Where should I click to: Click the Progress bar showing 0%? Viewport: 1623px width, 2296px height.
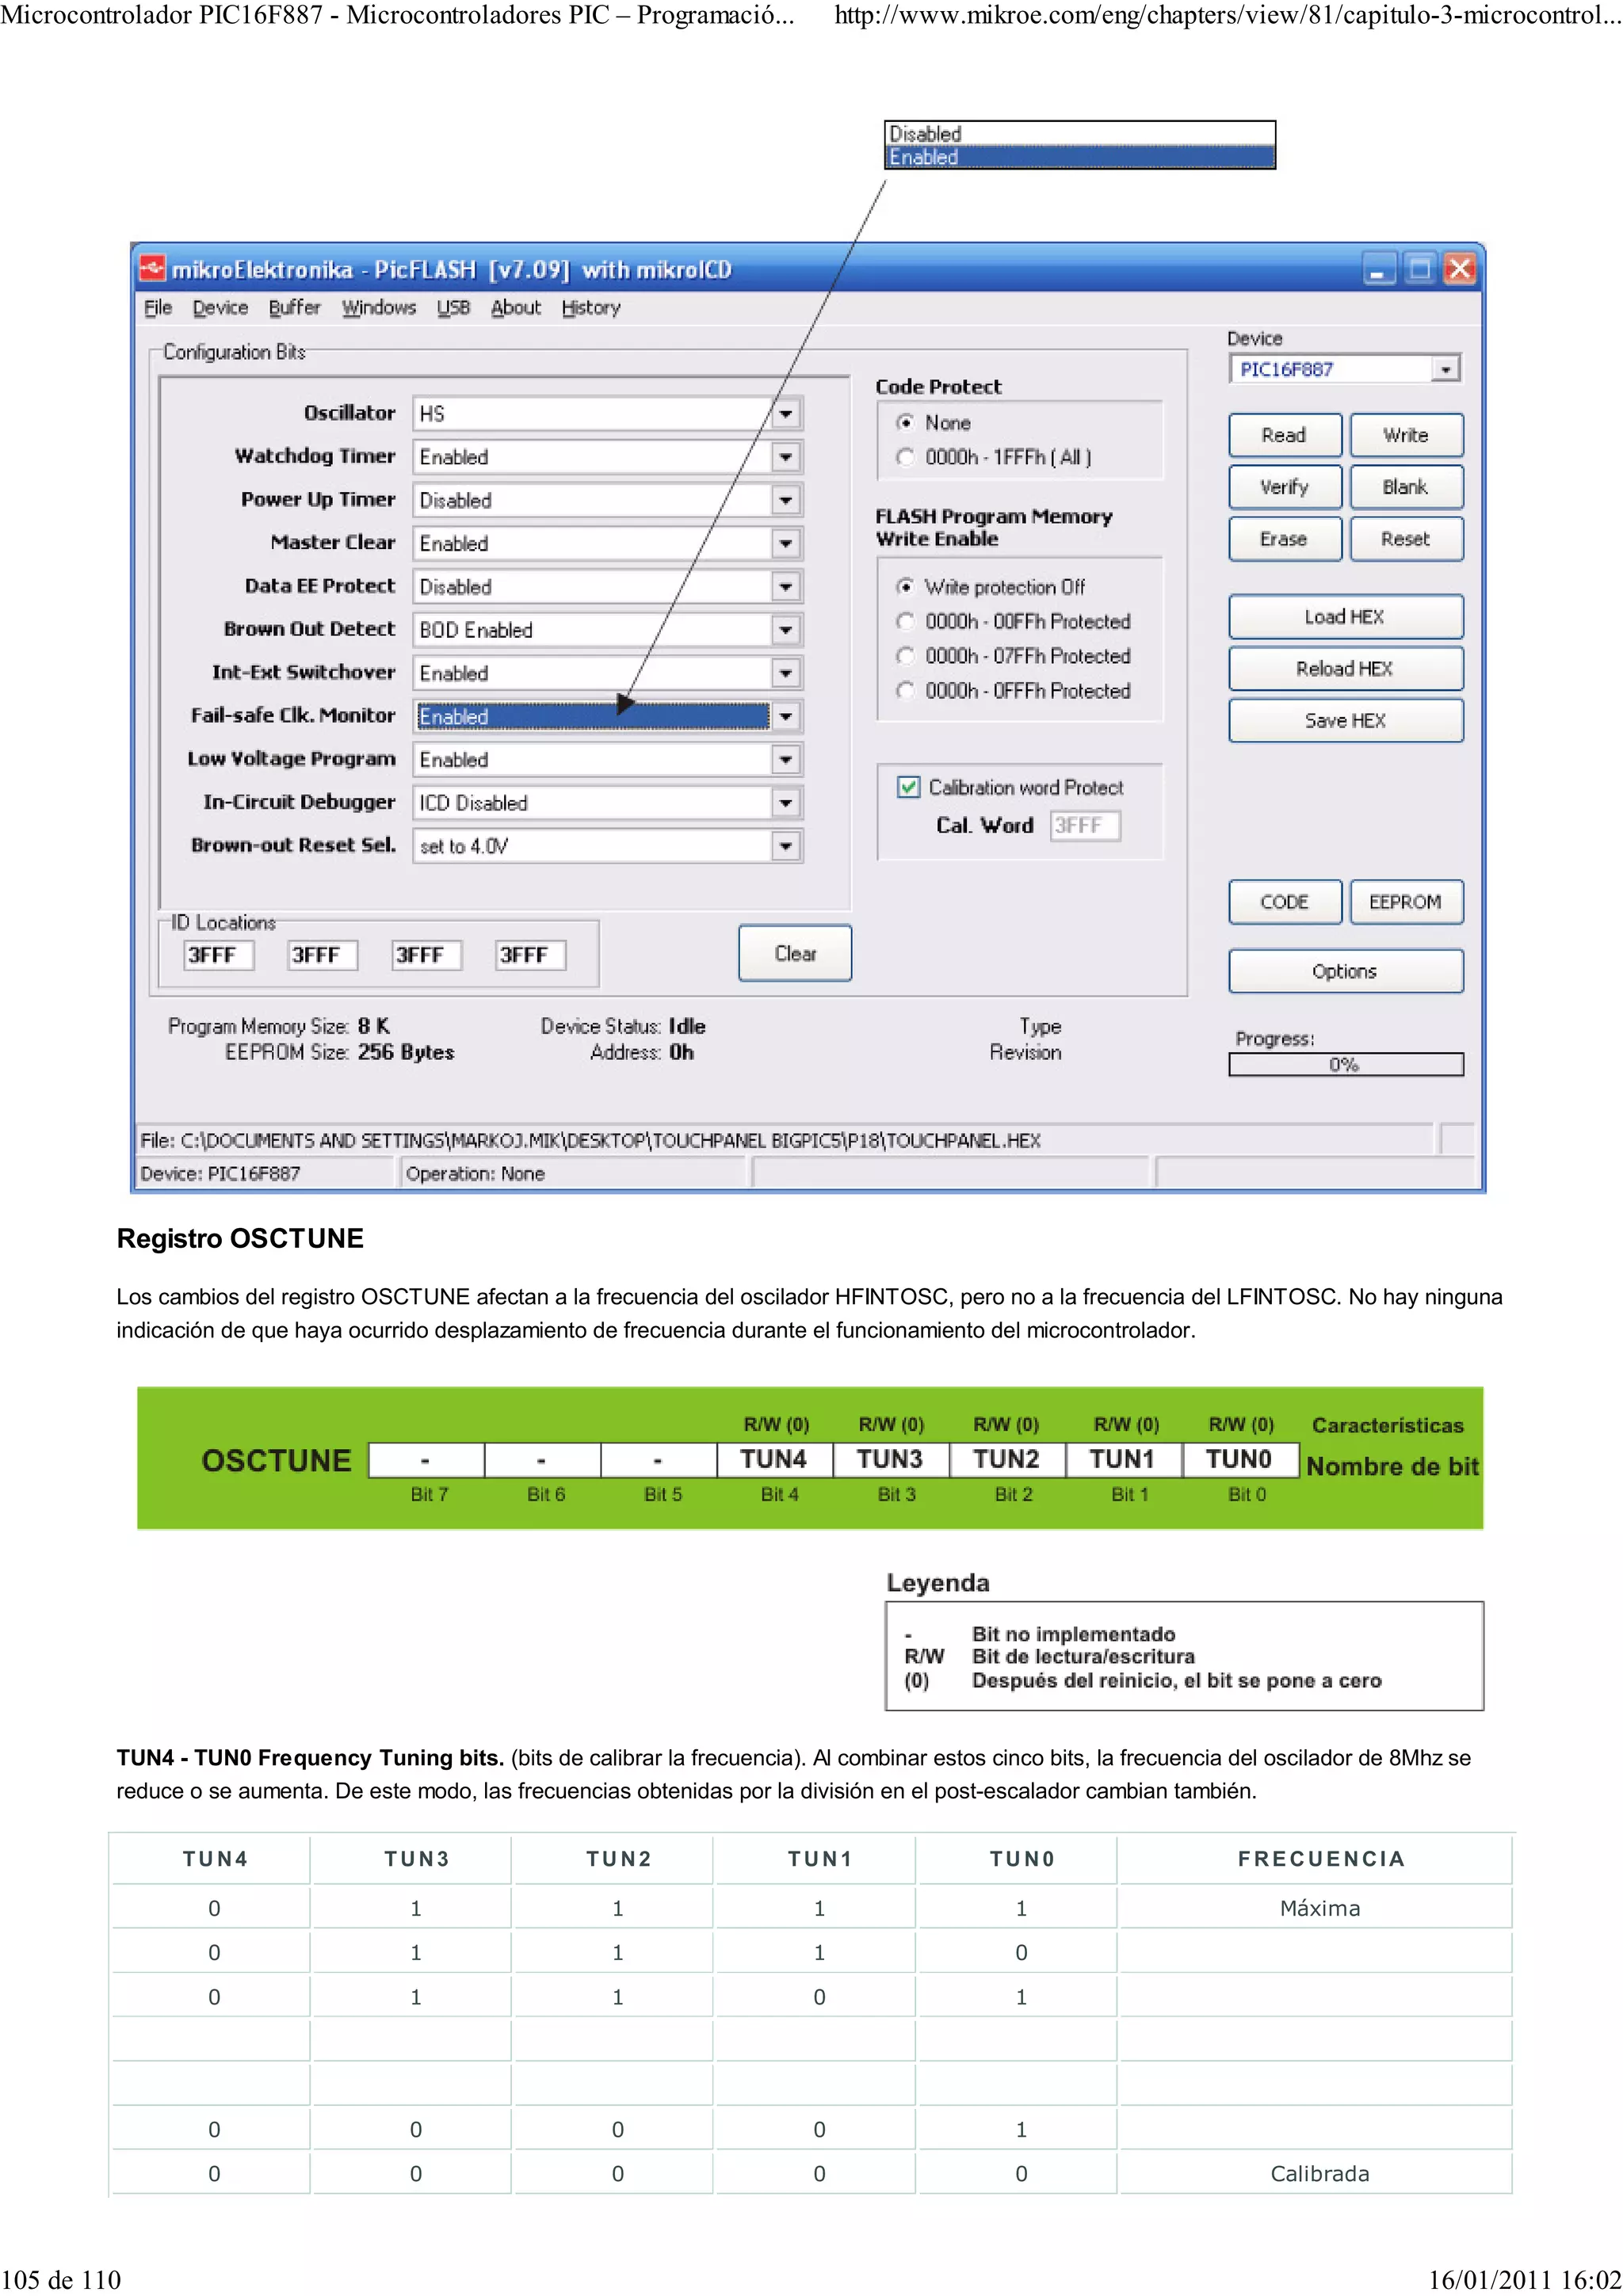pos(1345,1065)
